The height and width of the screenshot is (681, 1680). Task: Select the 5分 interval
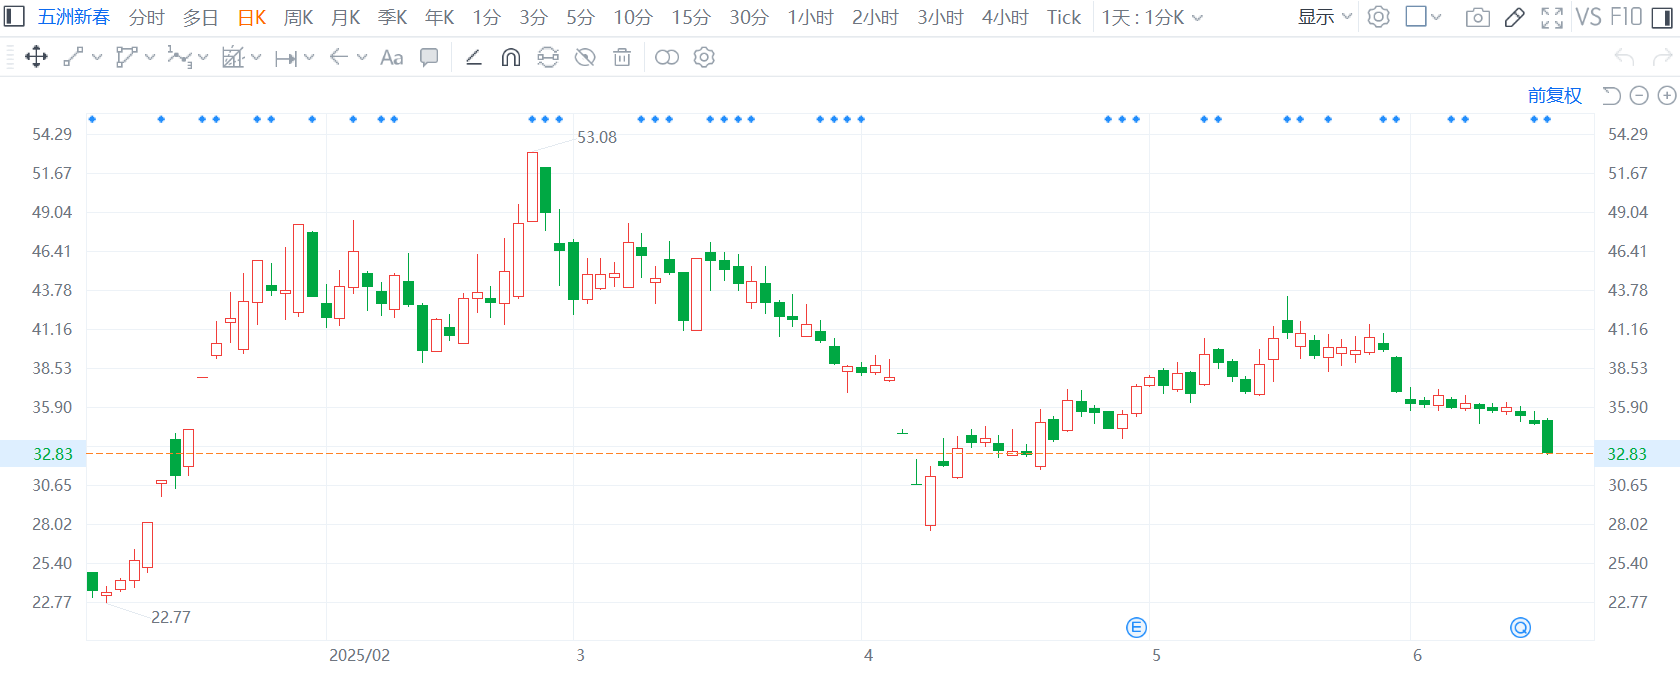[581, 17]
